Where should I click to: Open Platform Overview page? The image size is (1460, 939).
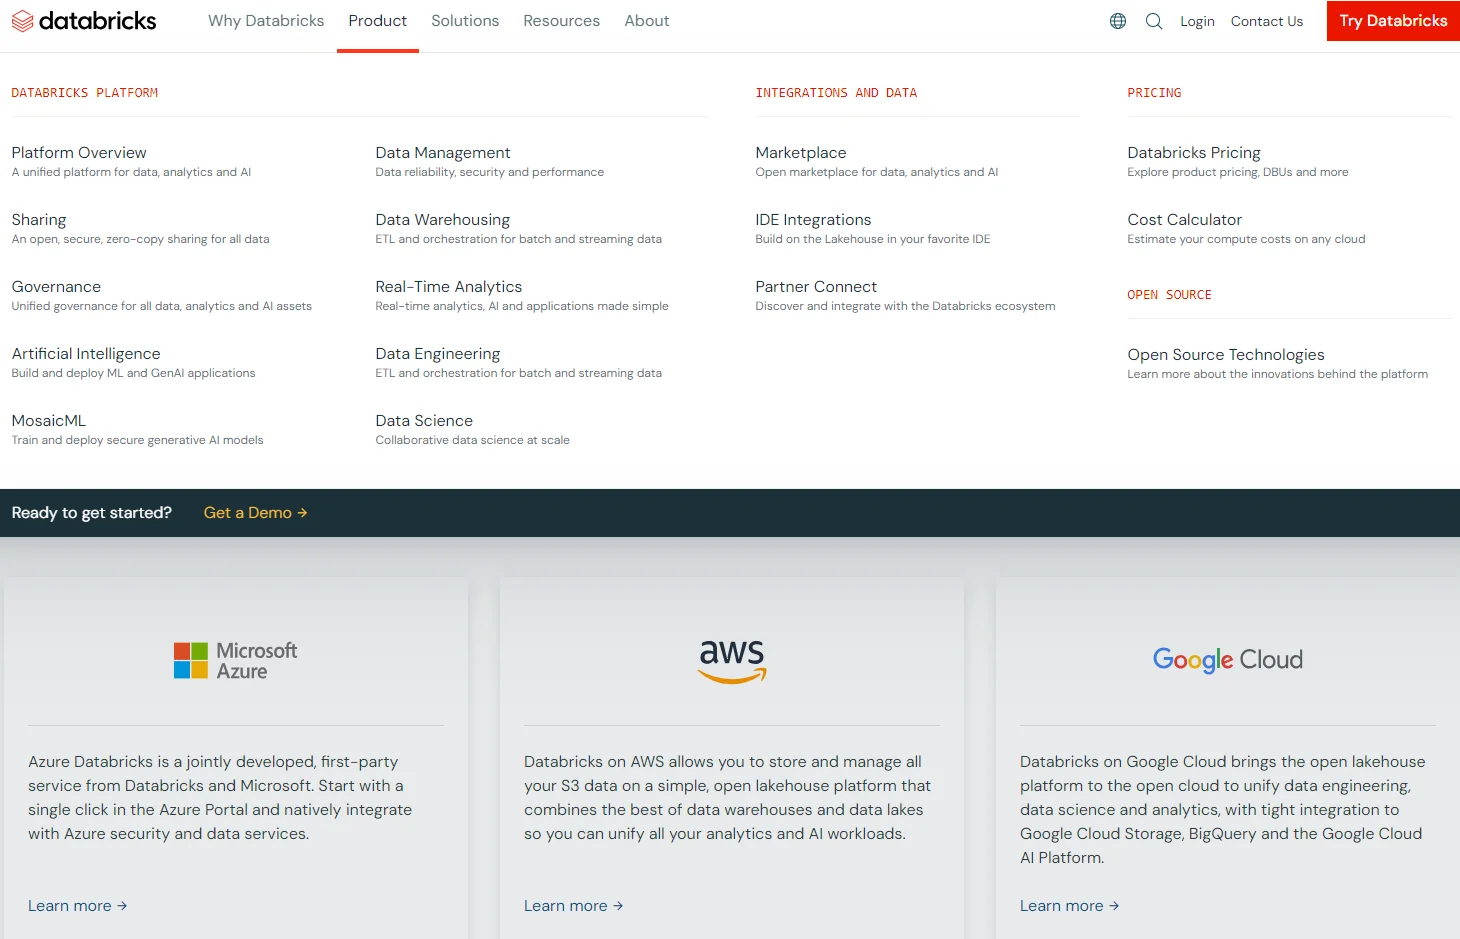coord(79,153)
